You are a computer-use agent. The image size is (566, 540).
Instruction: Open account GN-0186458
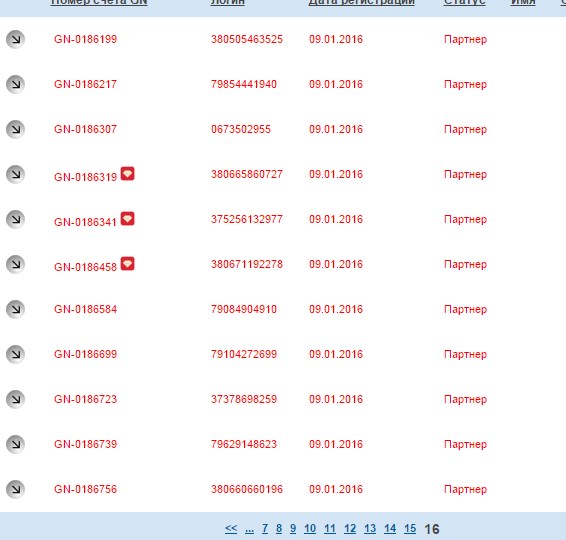[86, 267]
